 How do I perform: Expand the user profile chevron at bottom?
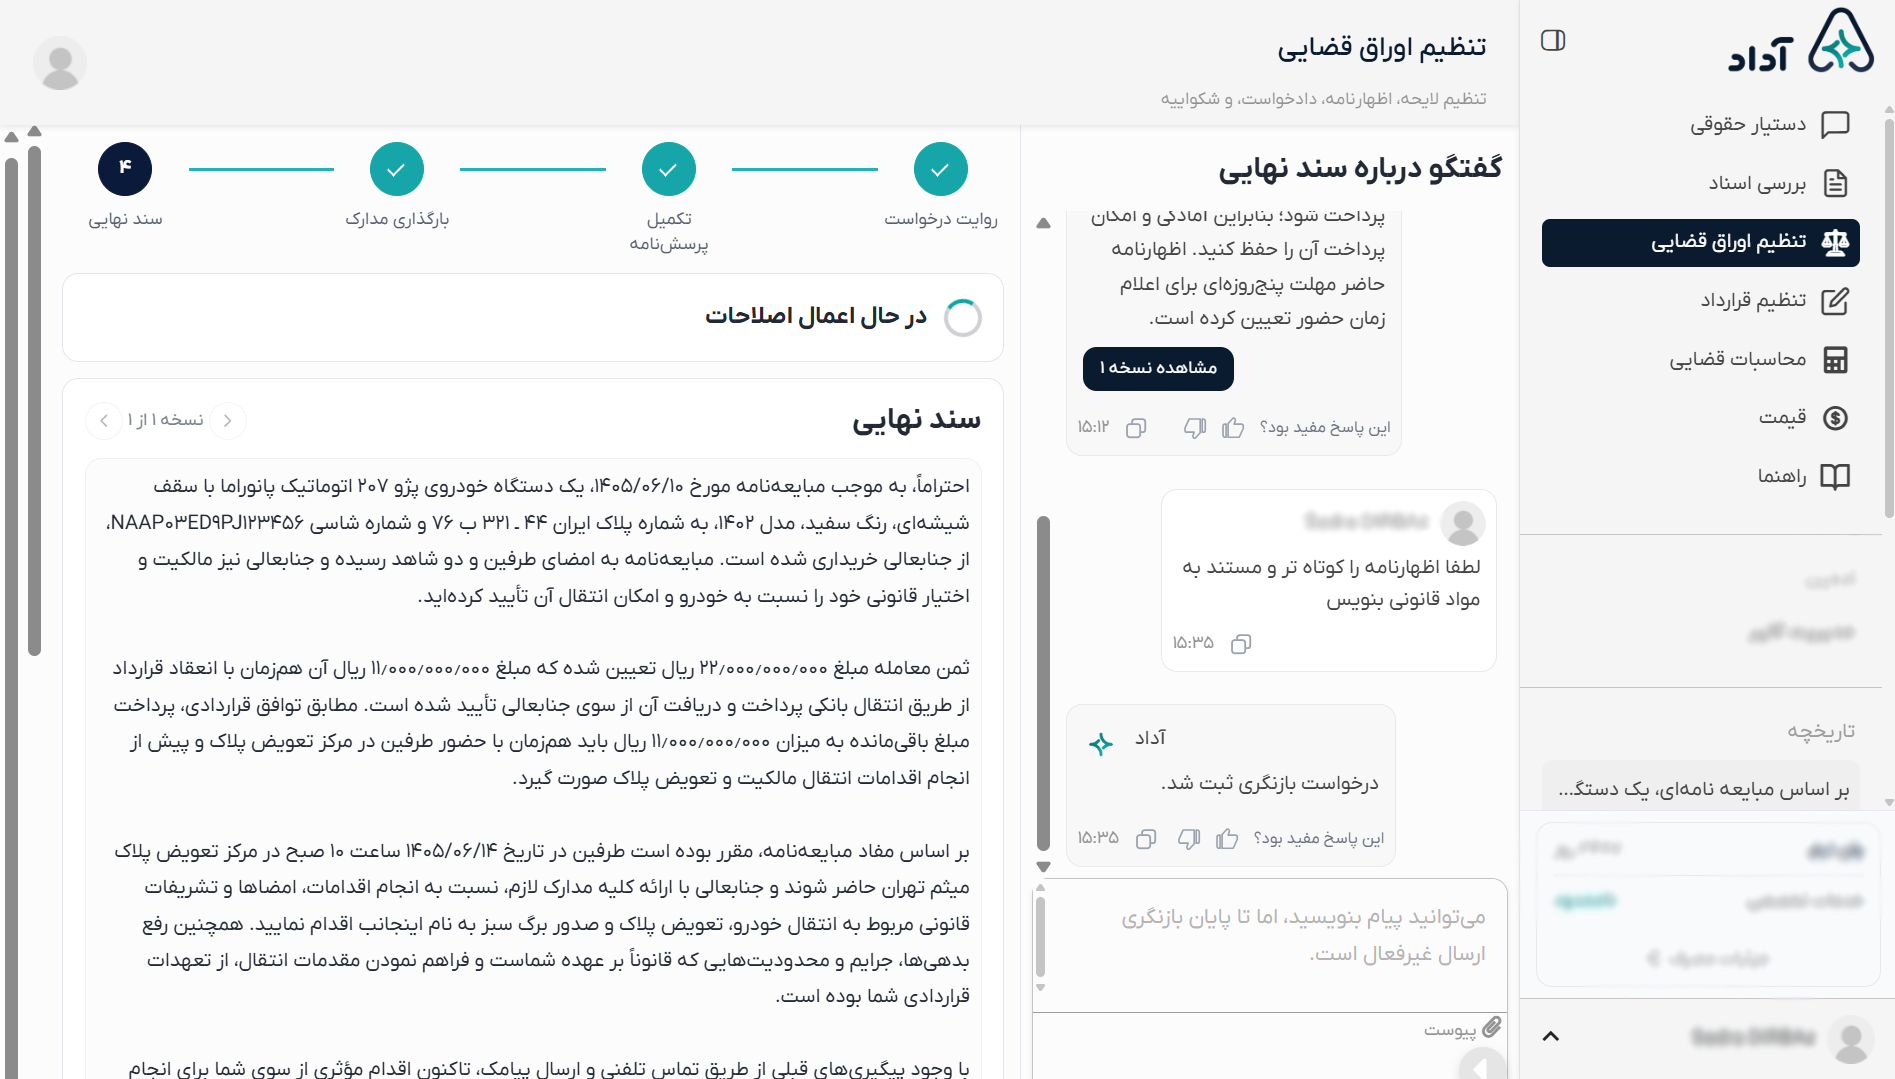(x=1551, y=1036)
